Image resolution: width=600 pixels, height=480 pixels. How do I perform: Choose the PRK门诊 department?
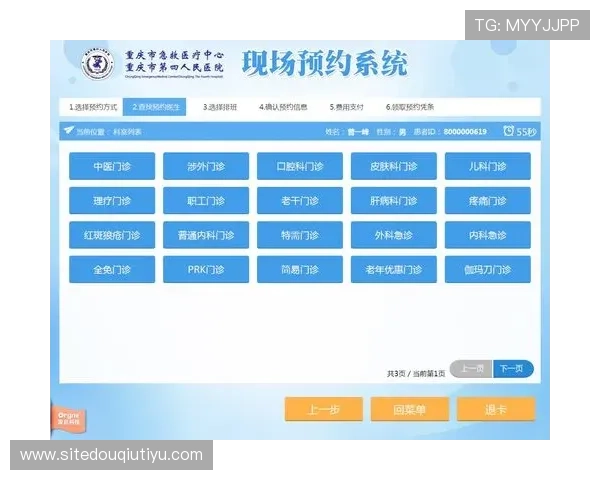click(206, 269)
